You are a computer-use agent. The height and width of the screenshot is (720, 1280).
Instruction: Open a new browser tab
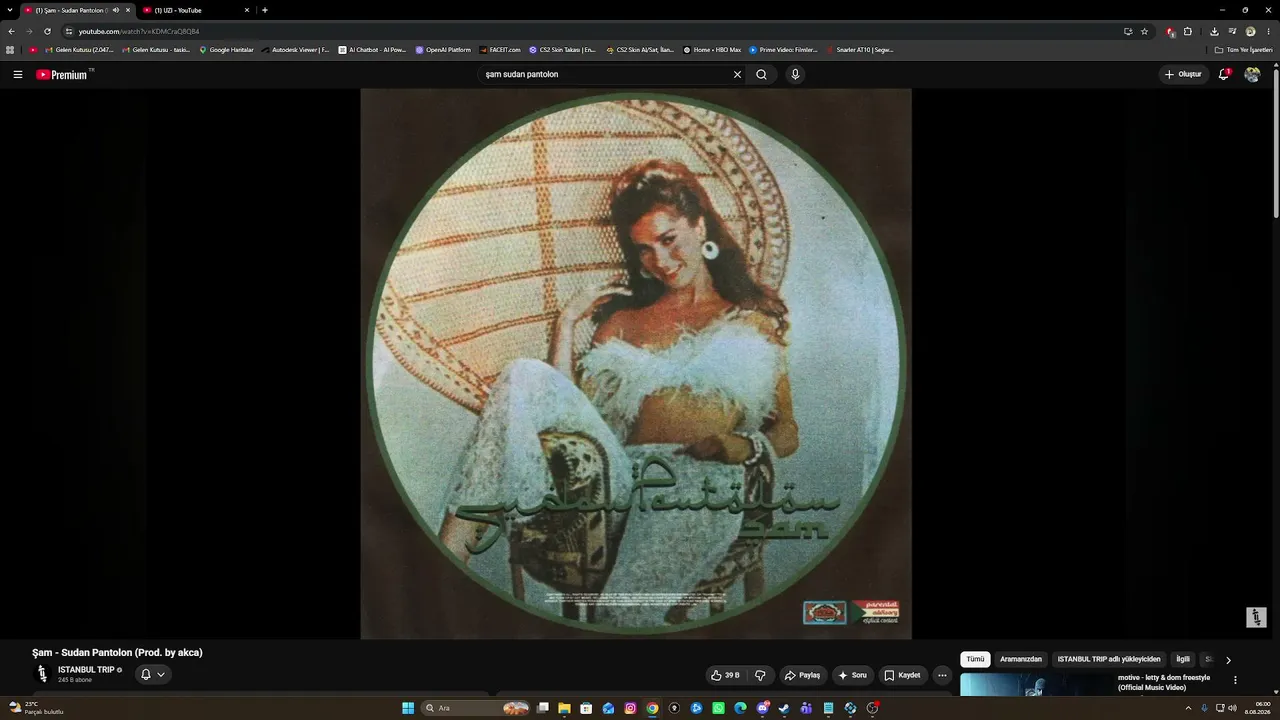pos(265,10)
